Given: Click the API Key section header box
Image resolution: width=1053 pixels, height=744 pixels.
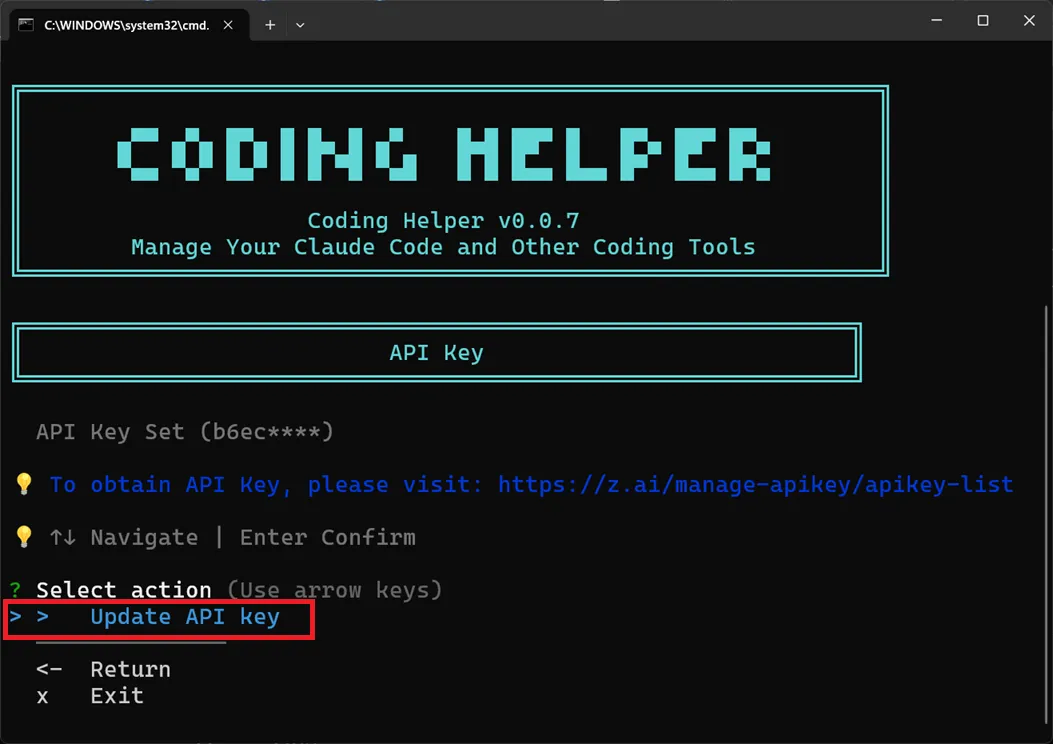Looking at the screenshot, I should pyautogui.click(x=436, y=352).
